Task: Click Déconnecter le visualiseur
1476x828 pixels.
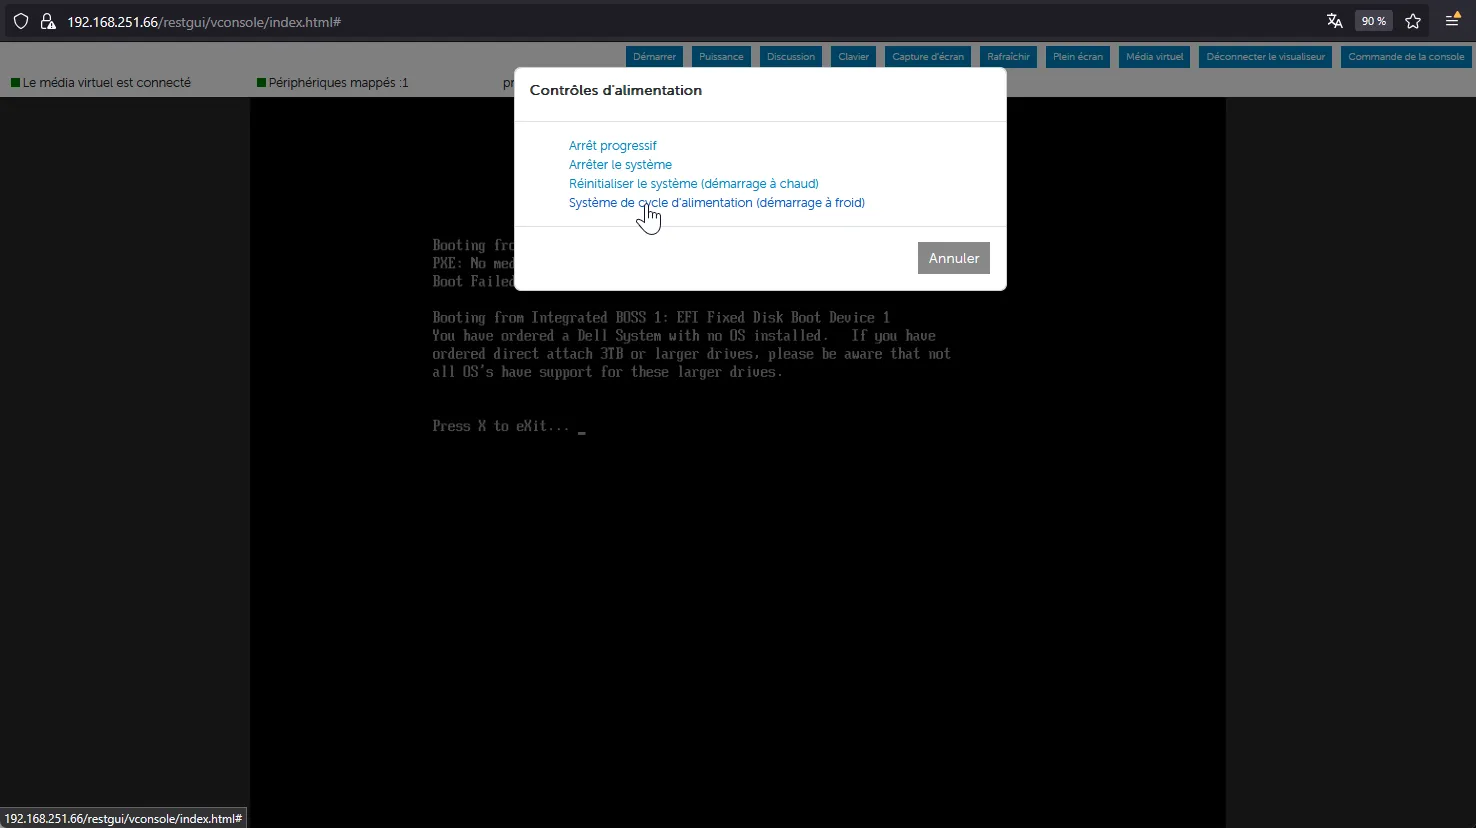Action: [x=1264, y=57]
